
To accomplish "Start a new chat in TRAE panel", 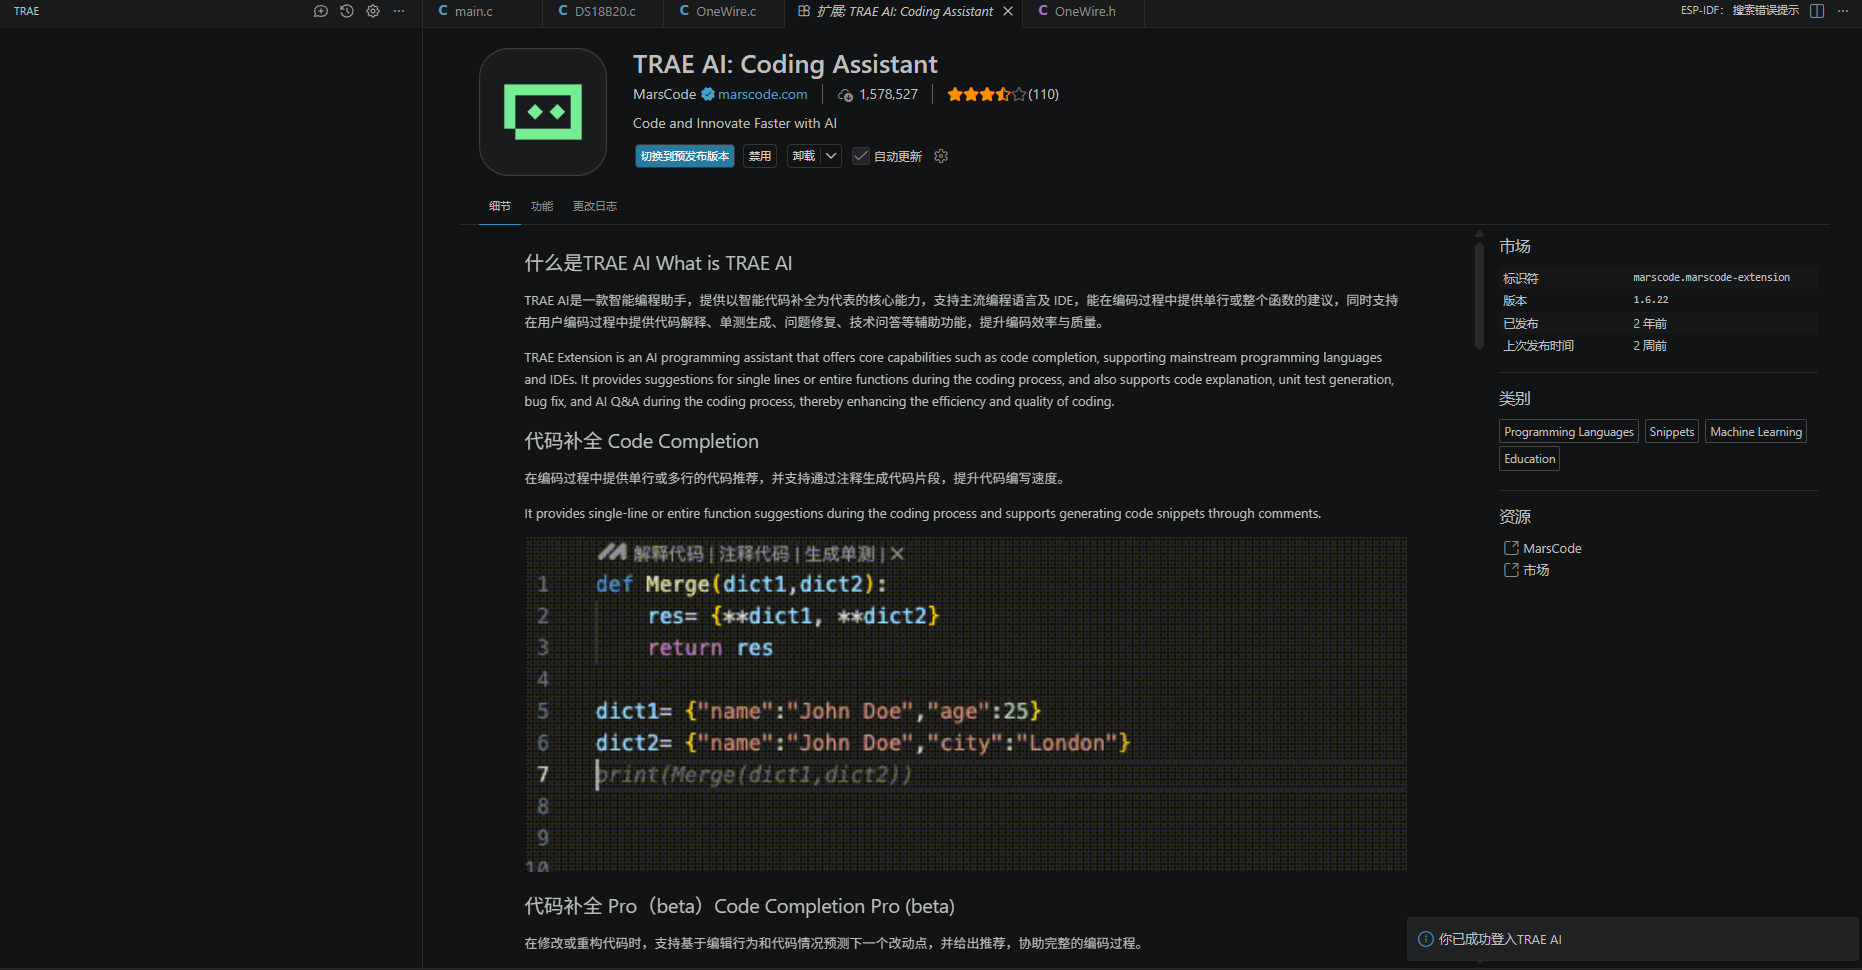I will click(x=321, y=11).
